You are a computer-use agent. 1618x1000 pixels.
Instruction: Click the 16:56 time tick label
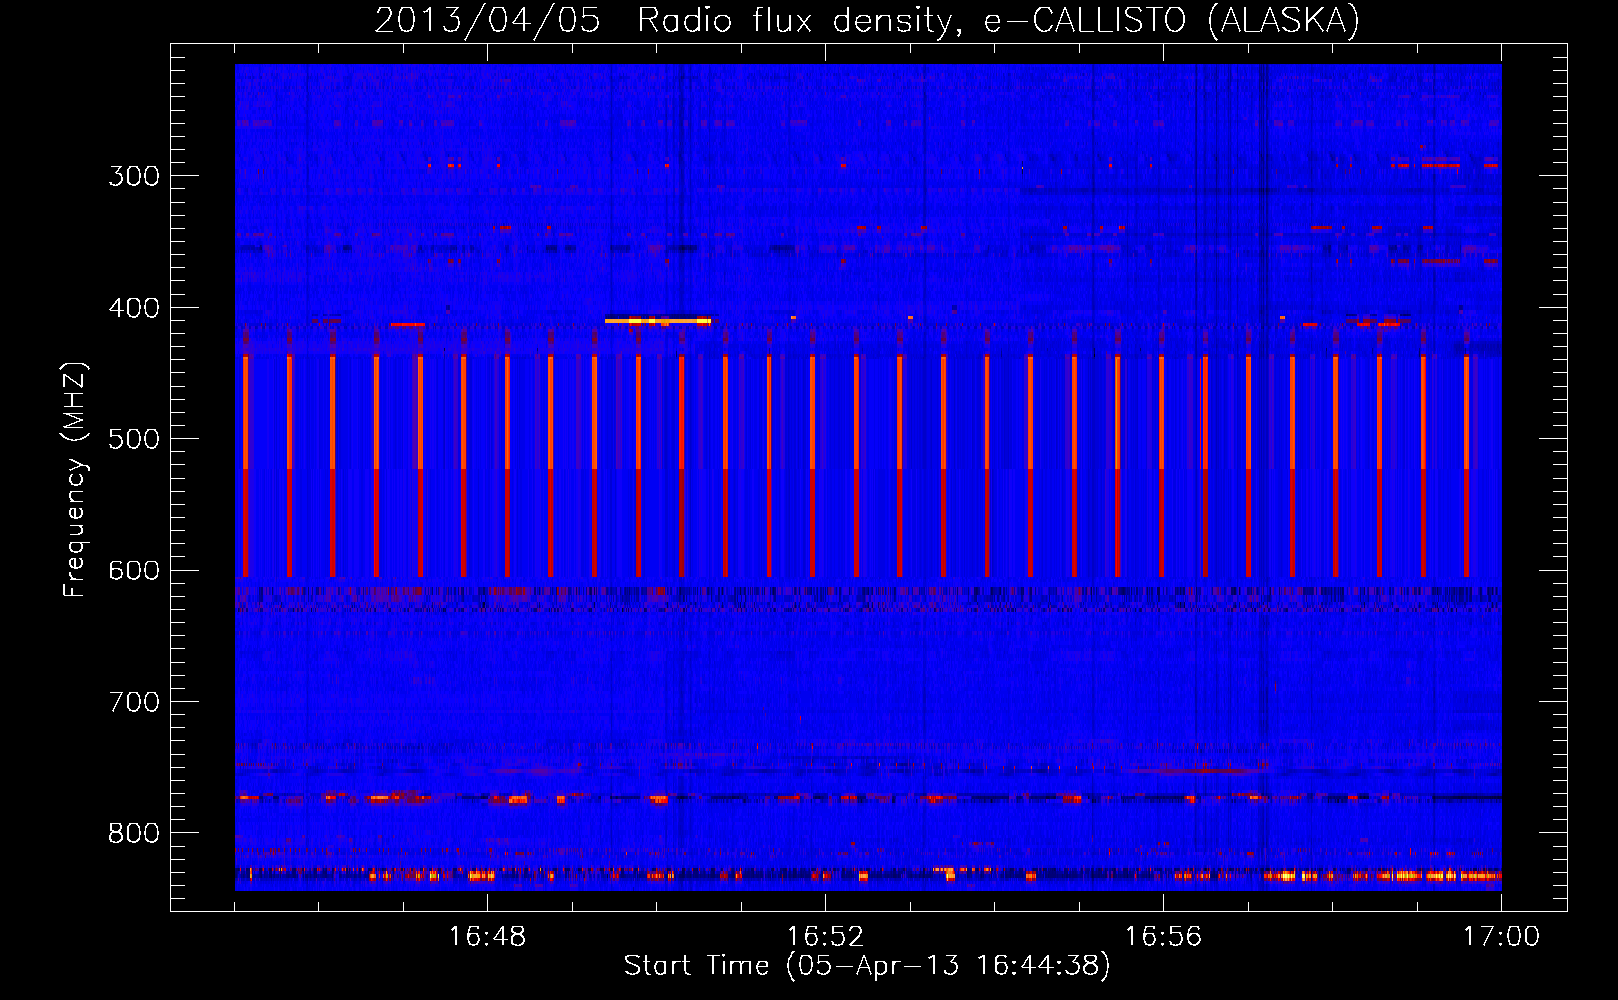click(x=1163, y=937)
